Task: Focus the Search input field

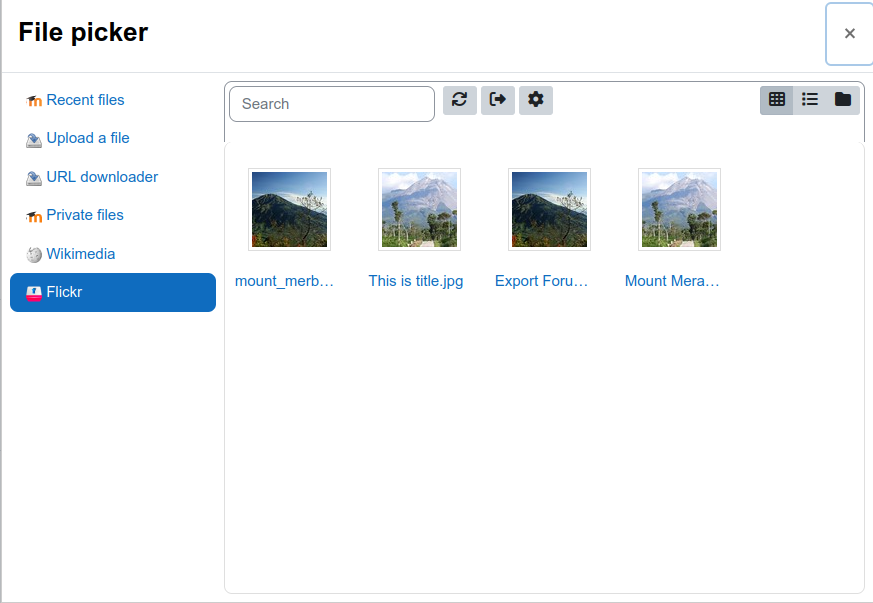Action: 332,104
